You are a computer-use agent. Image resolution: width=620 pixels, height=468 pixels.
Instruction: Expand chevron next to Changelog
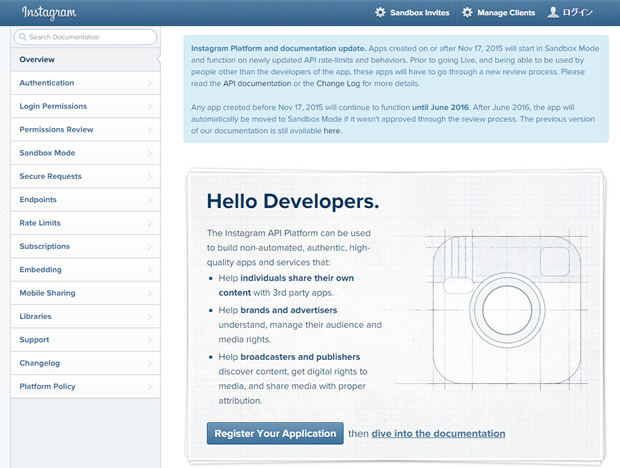tap(150, 363)
